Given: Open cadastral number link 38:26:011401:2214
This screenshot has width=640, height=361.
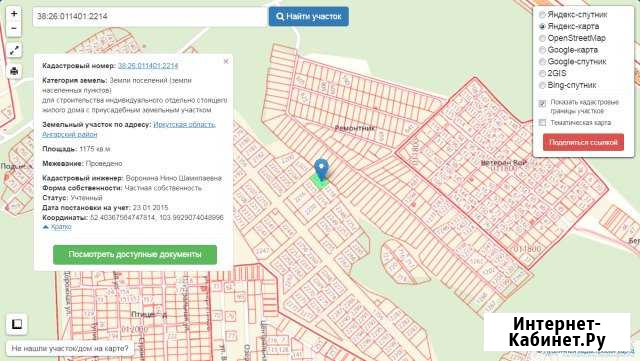Looking at the screenshot, I should point(148,66).
